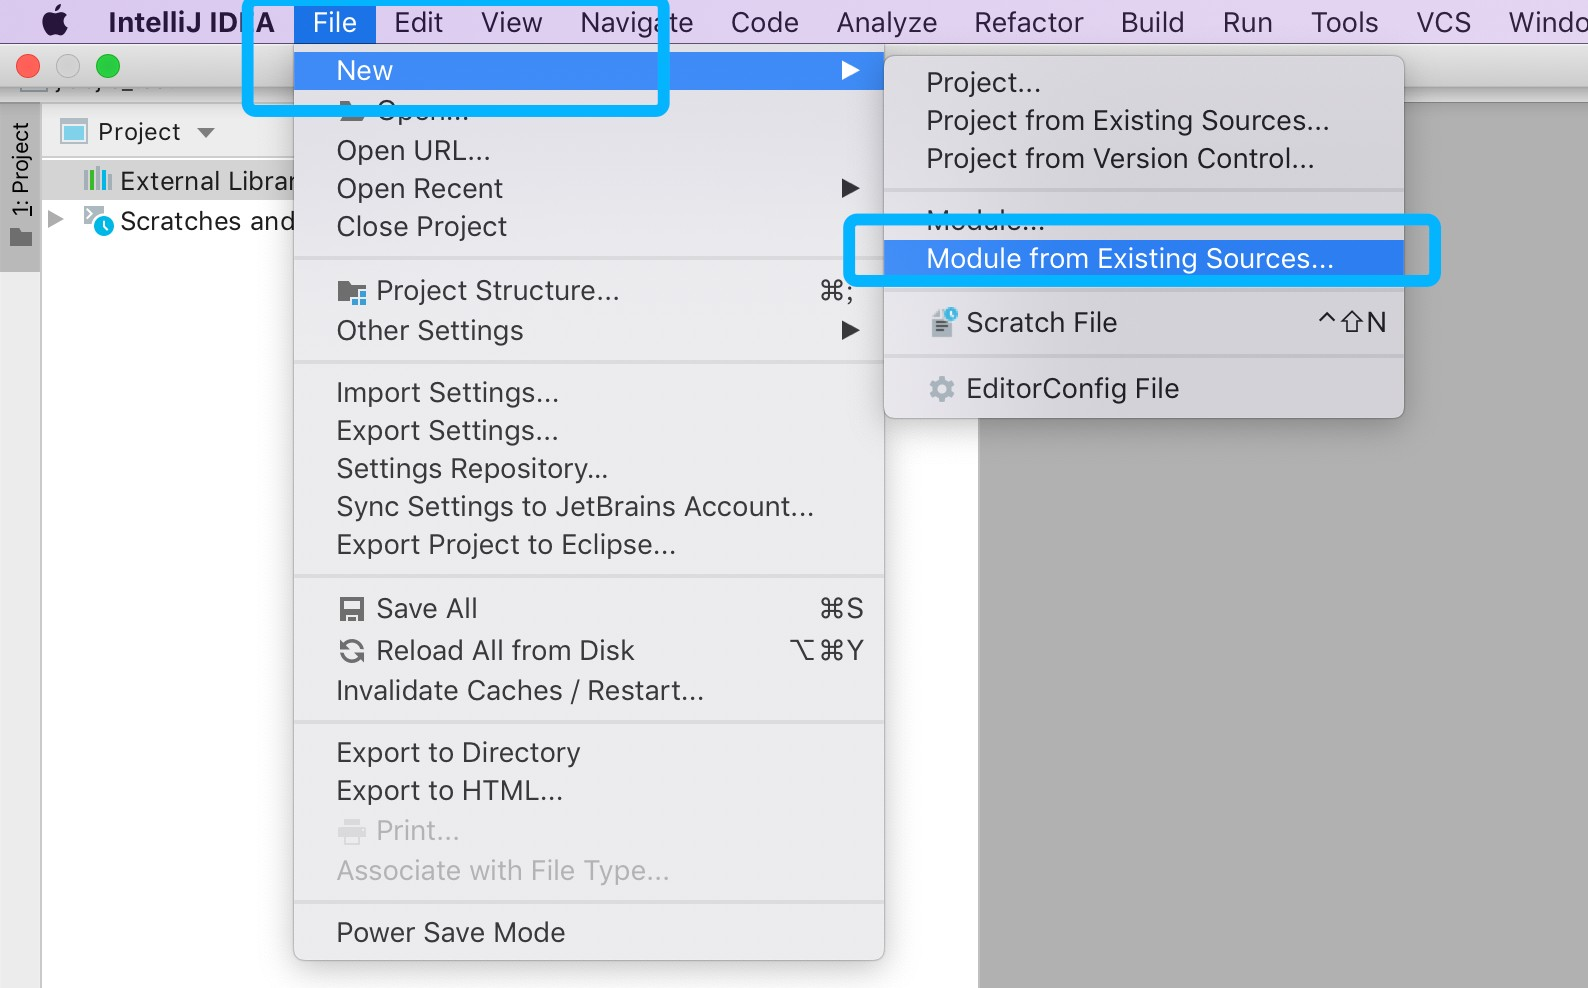The image size is (1588, 988).
Task: Click the Apple logo menu
Action: point(55,22)
